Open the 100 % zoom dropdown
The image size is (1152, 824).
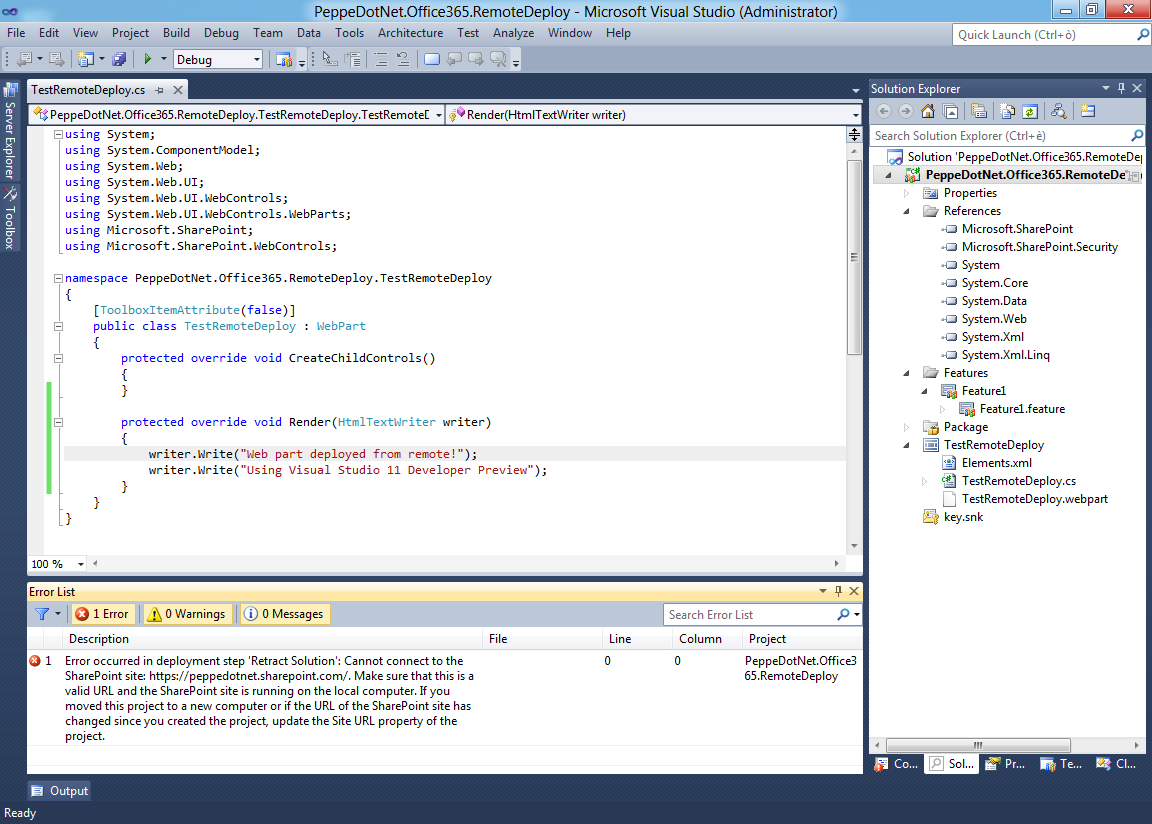[80, 564]
